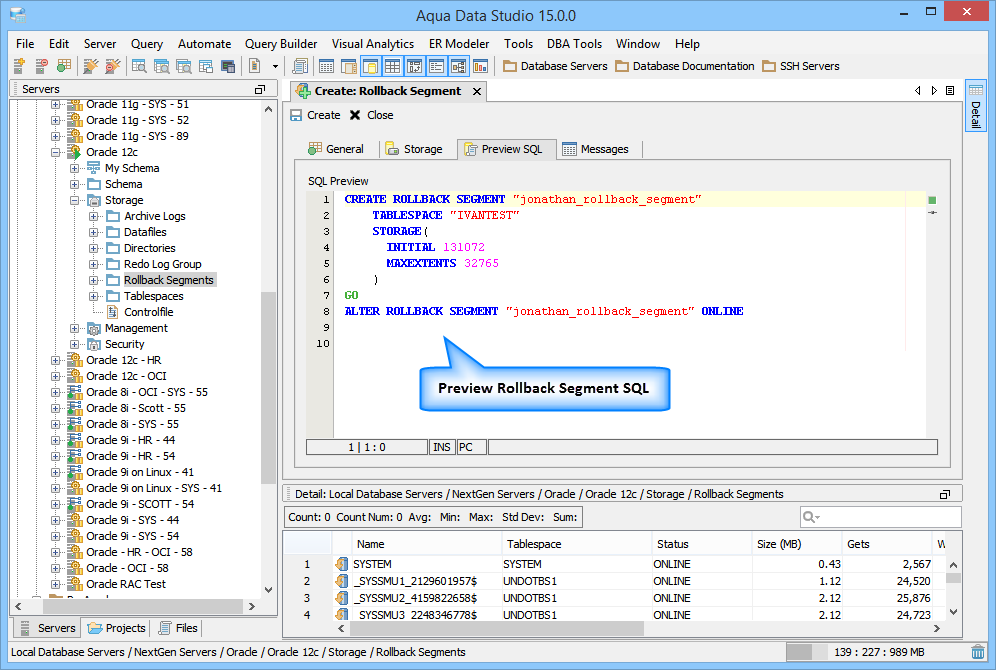Toggle the INS insert mode indicator
This screenshot has width=996, height=670.
[x=441, y=447]
